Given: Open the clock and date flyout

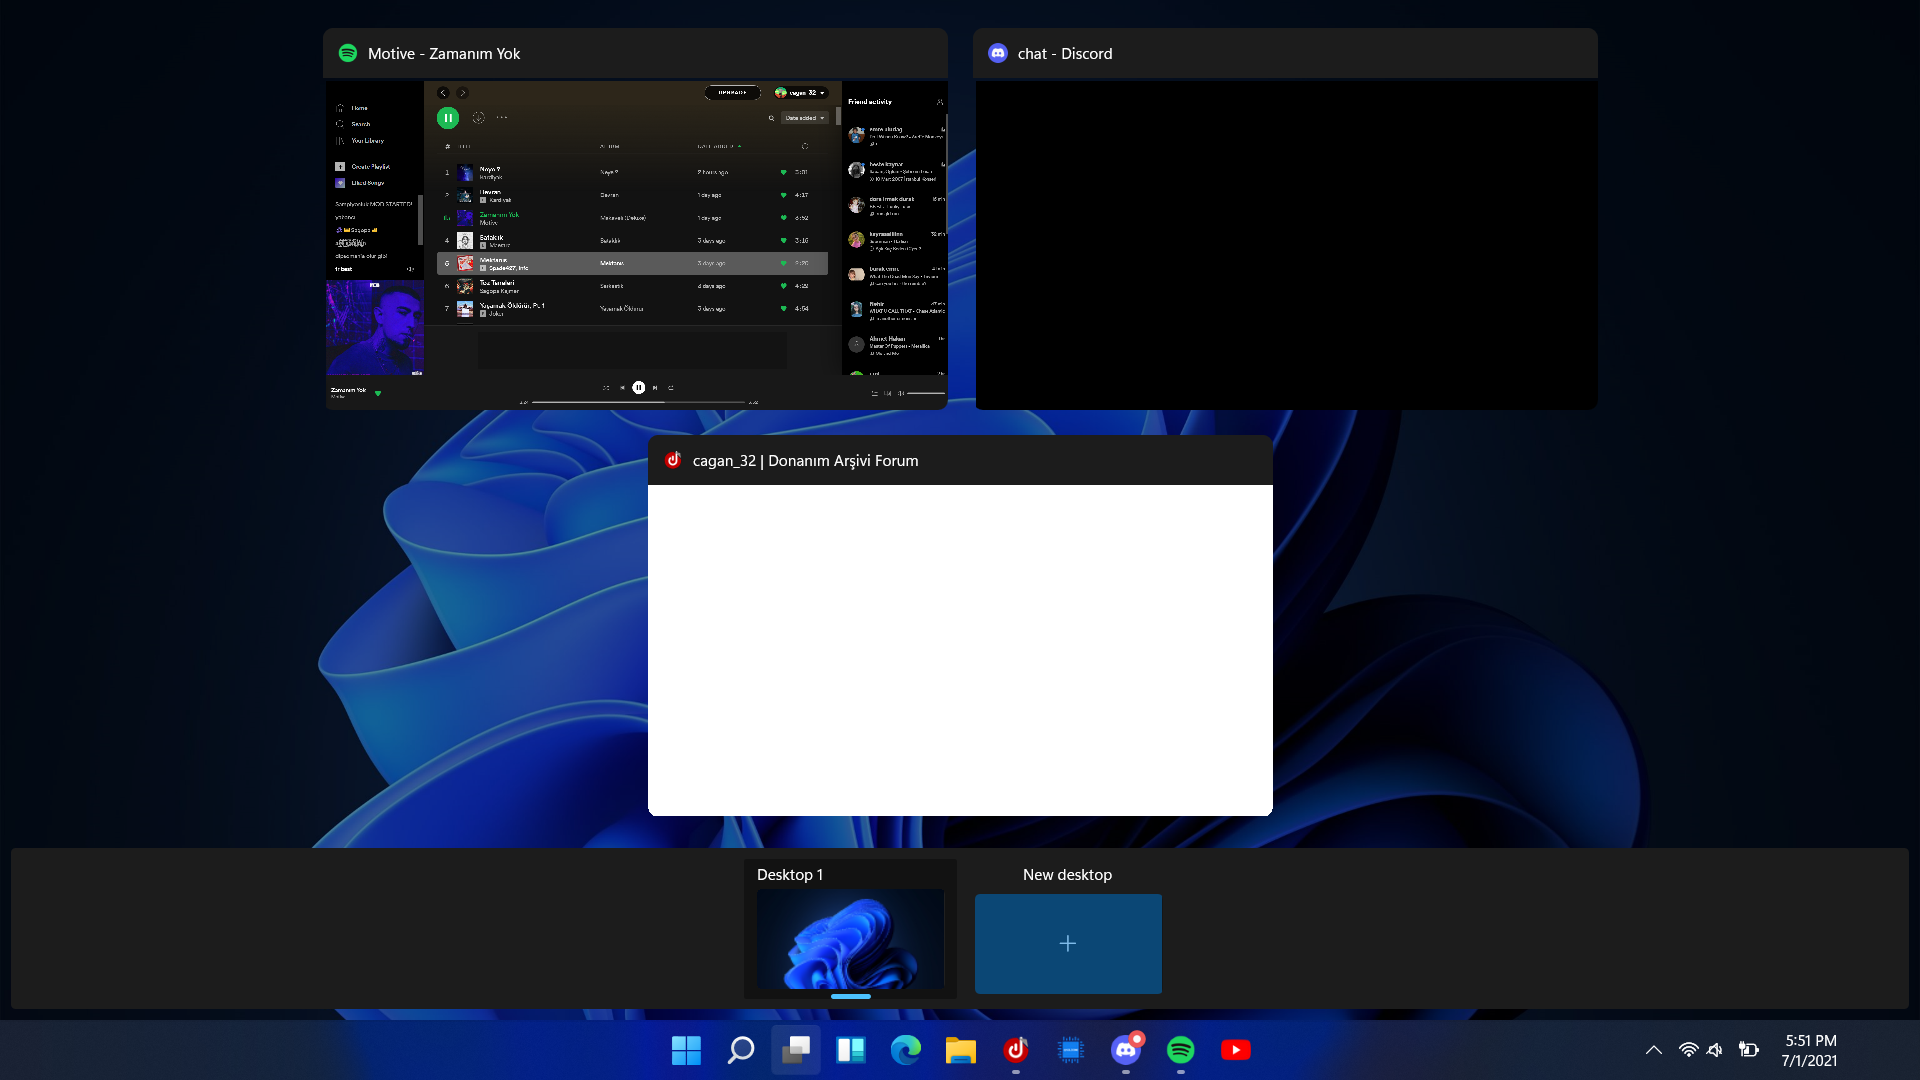Looking at the screenshot, I should (1810, 1050).
